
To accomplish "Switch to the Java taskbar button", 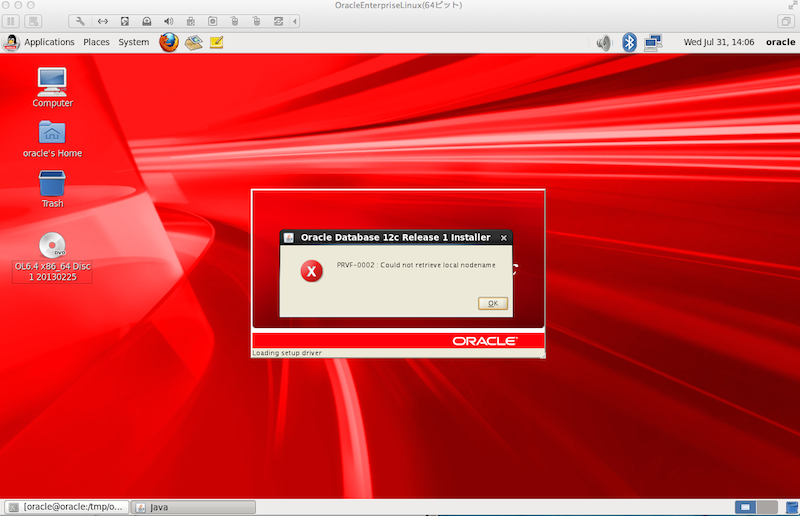I will pyautogui.click(x=194, y=507).
